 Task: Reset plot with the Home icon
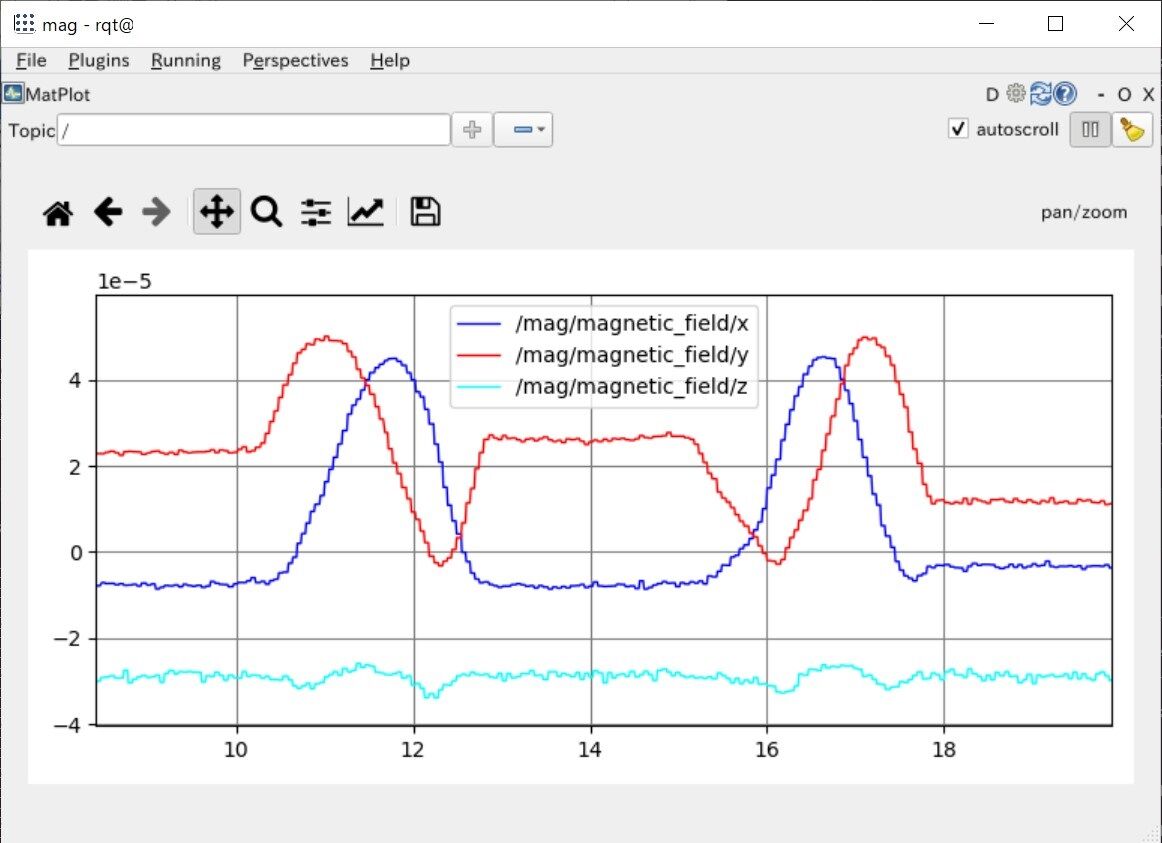pos(58,213)
